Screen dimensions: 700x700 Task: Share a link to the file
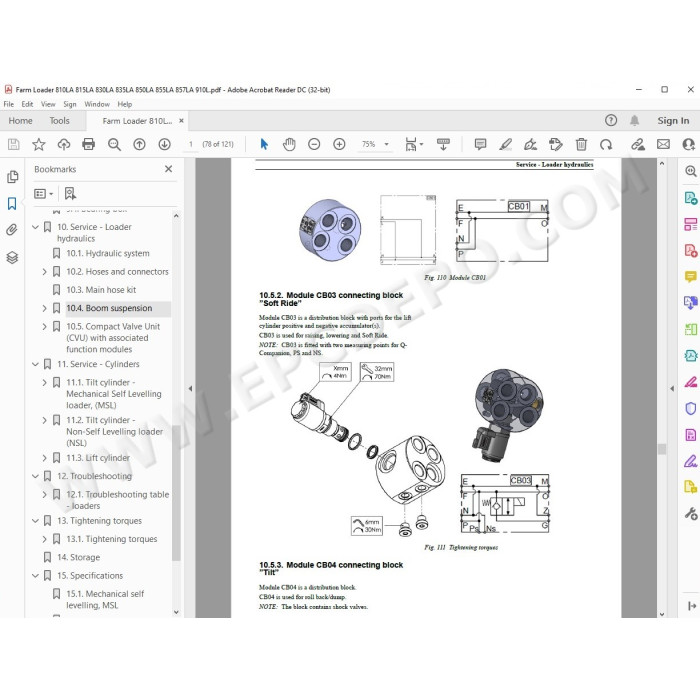pos(638,144)
